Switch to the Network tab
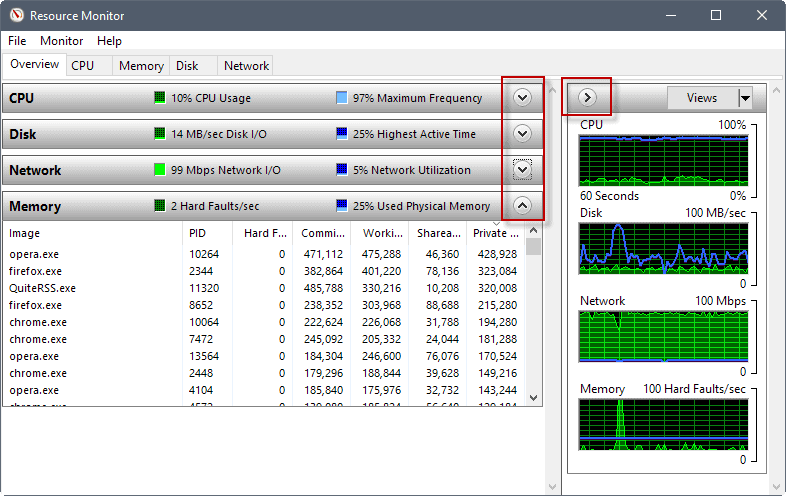 tap(246, 66)
